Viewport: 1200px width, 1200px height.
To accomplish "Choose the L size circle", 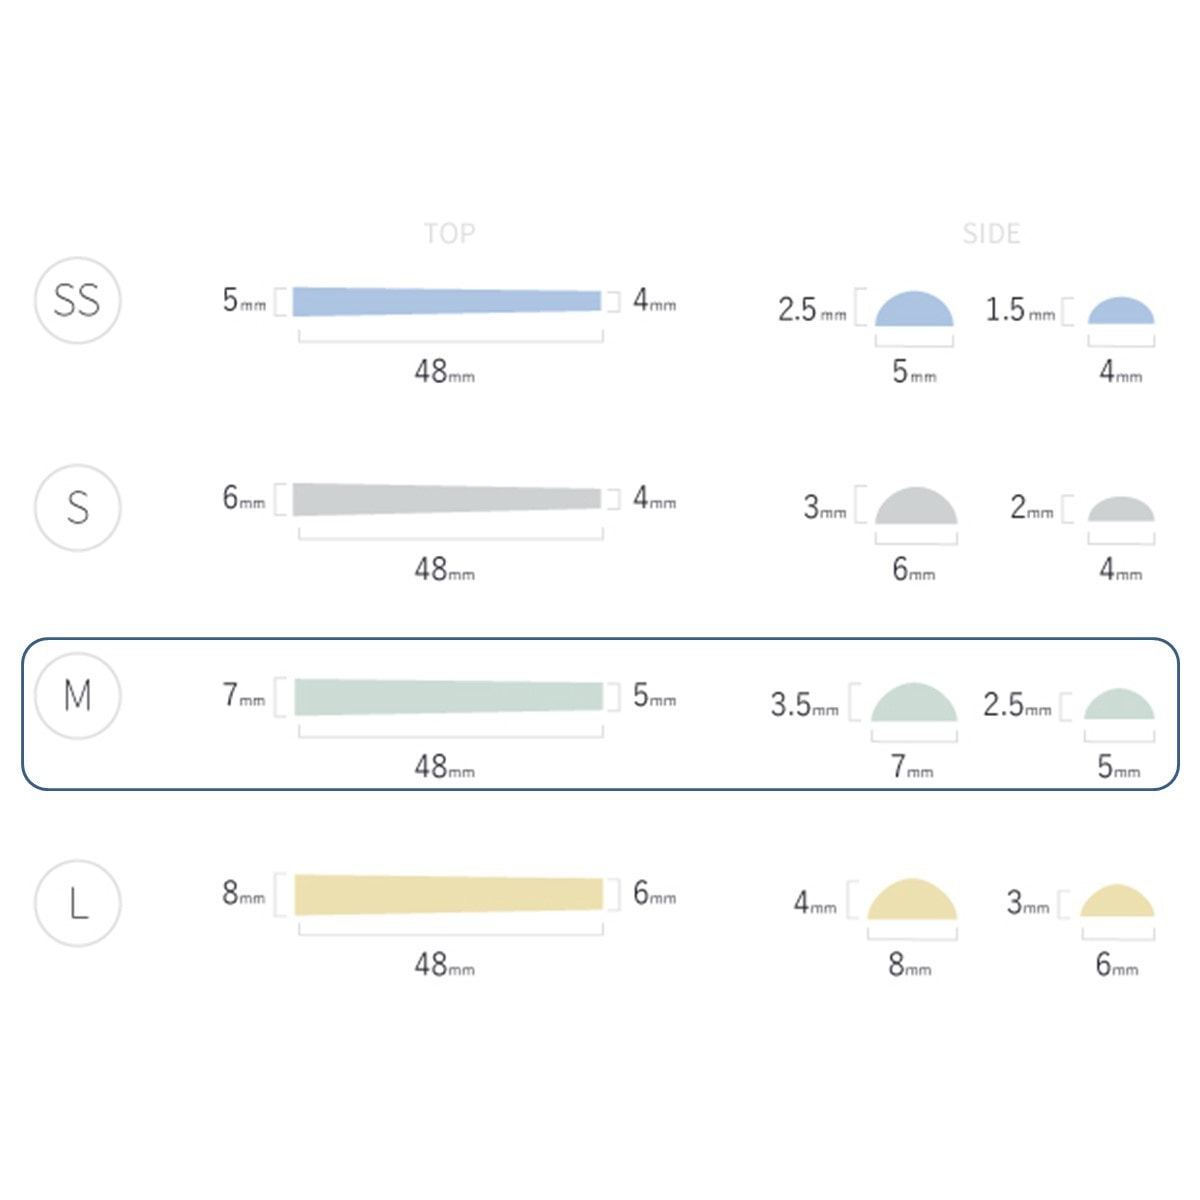I will (78, 903).
